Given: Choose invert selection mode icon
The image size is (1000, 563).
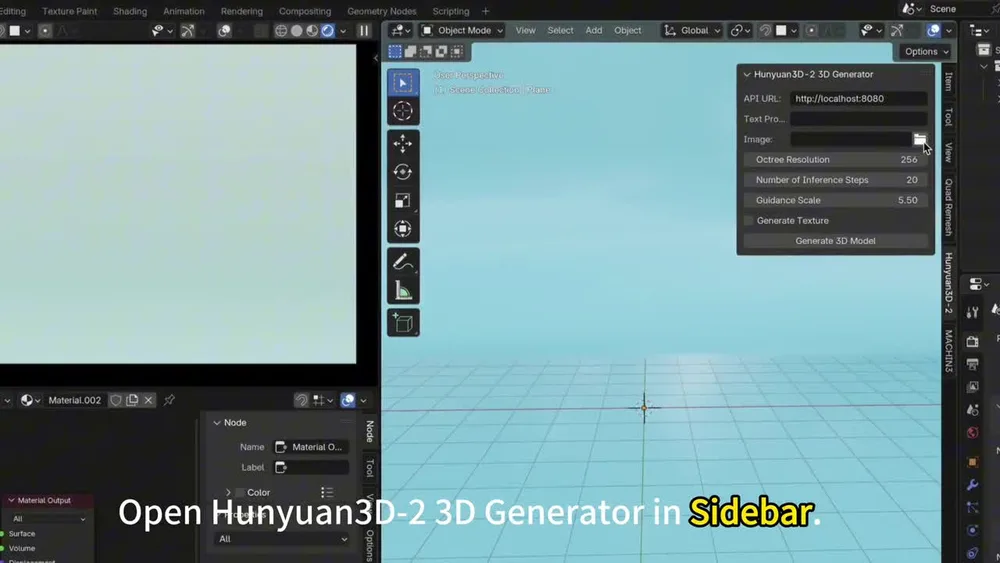Looking at the screenshot, I should point(441,51).
